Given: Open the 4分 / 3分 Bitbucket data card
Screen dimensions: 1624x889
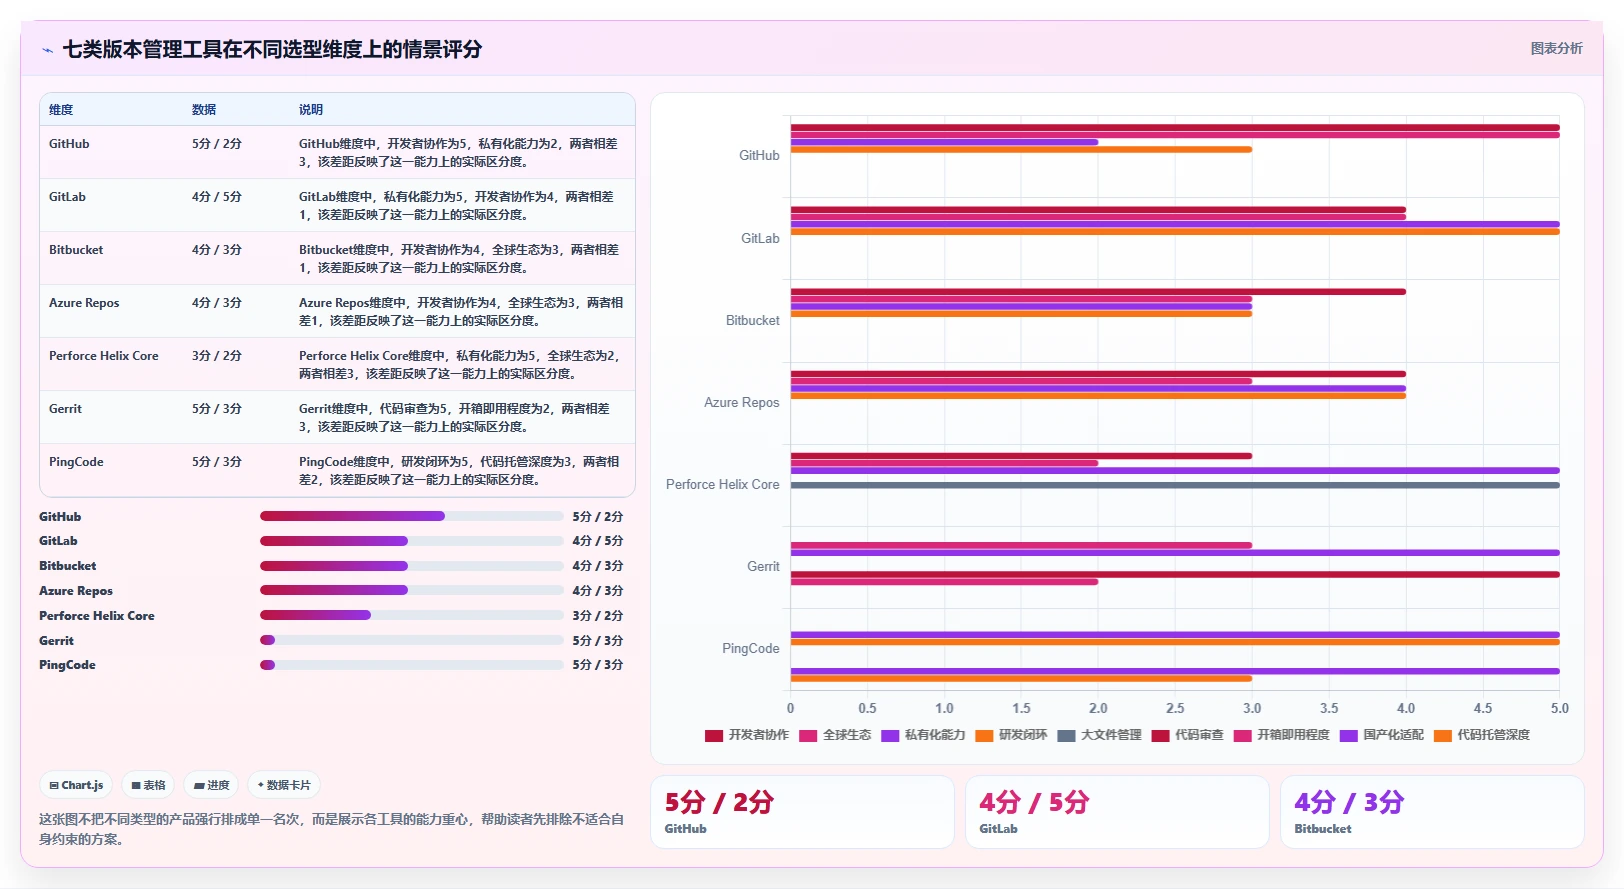Looking at the screenshot, I should (1432, 812).
